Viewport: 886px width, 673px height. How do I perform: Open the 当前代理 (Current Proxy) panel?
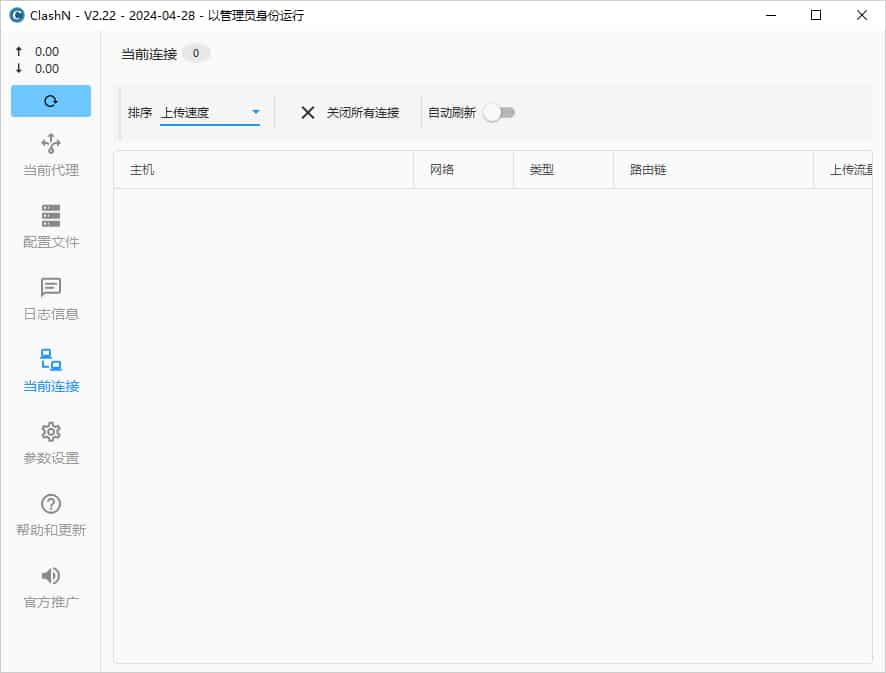[50, 155]
